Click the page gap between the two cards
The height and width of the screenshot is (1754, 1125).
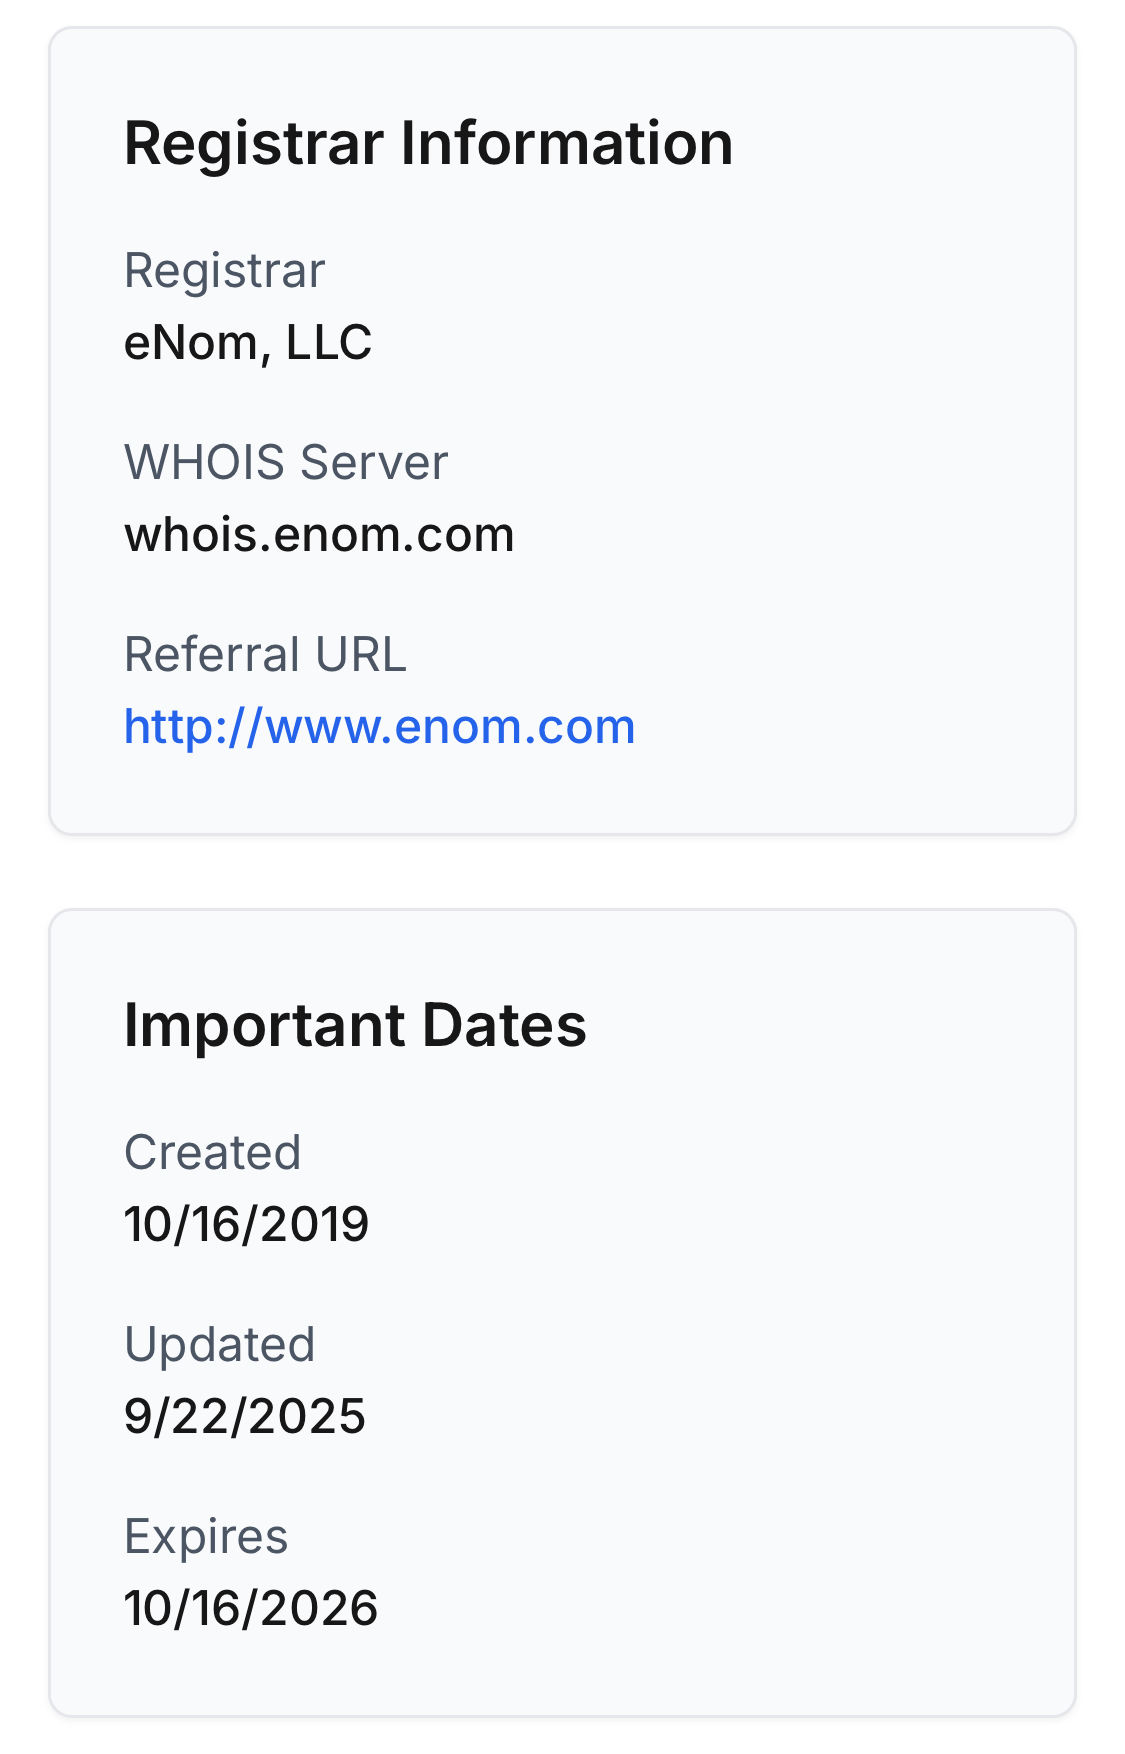562,872
